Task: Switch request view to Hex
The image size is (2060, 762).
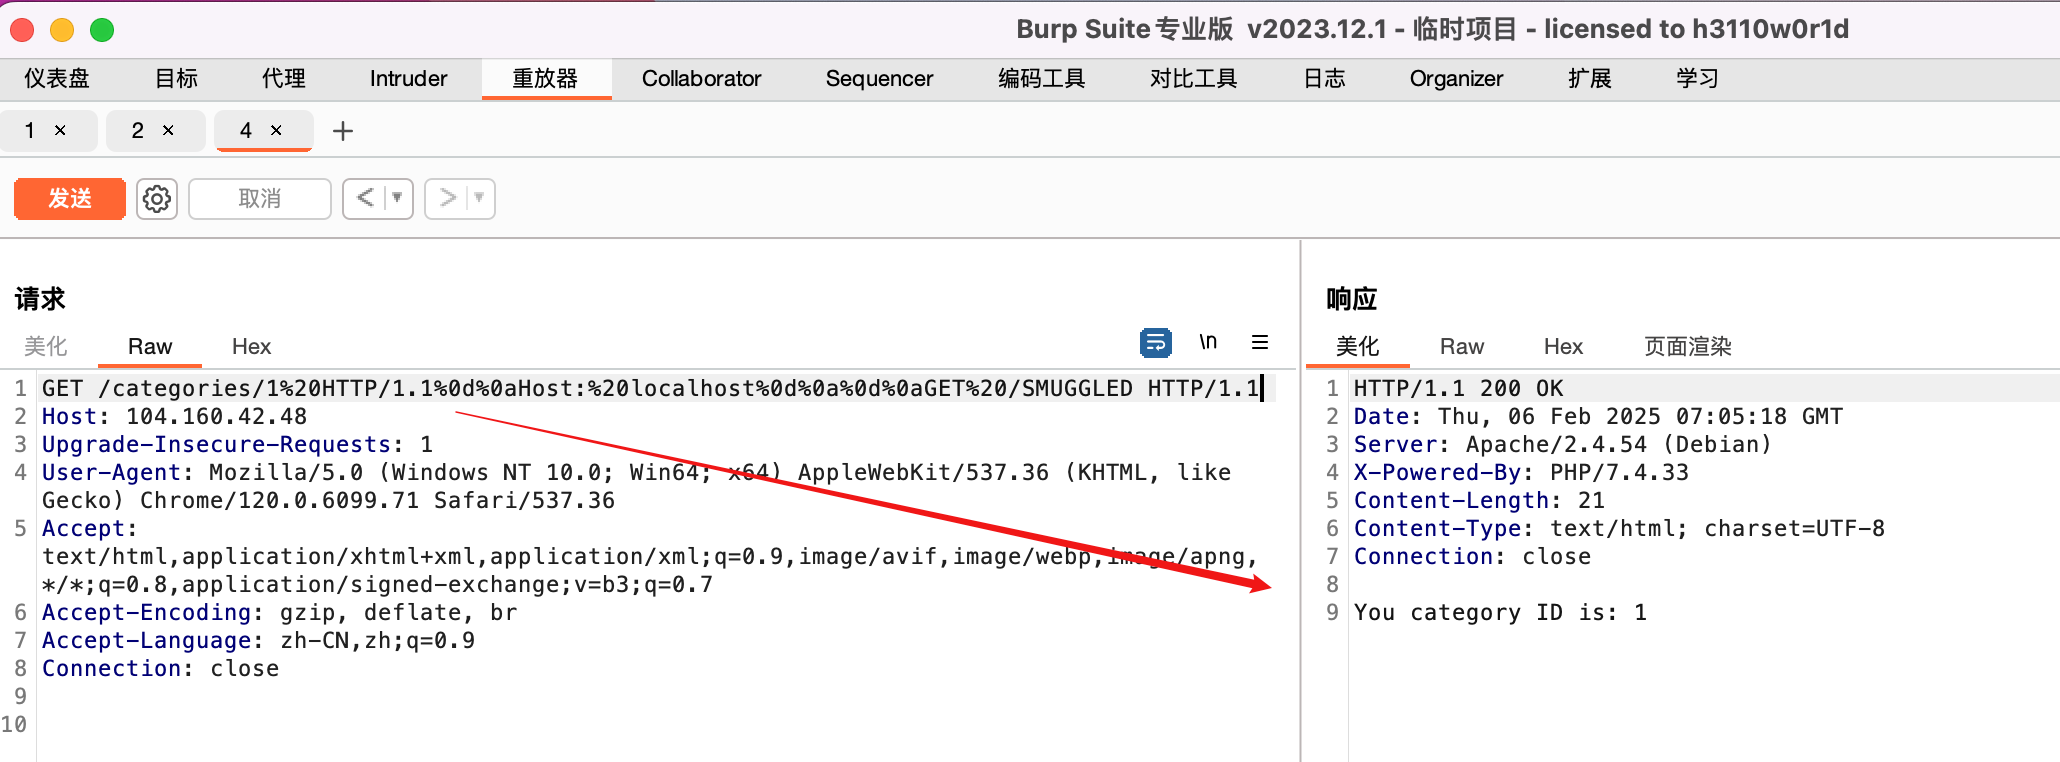Action: click(251, 347)
